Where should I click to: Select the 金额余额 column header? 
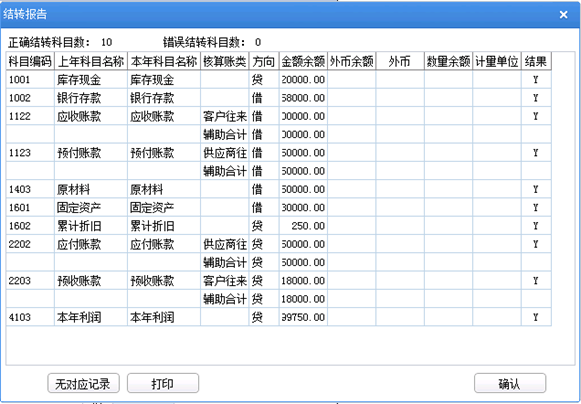click(303, 61)
